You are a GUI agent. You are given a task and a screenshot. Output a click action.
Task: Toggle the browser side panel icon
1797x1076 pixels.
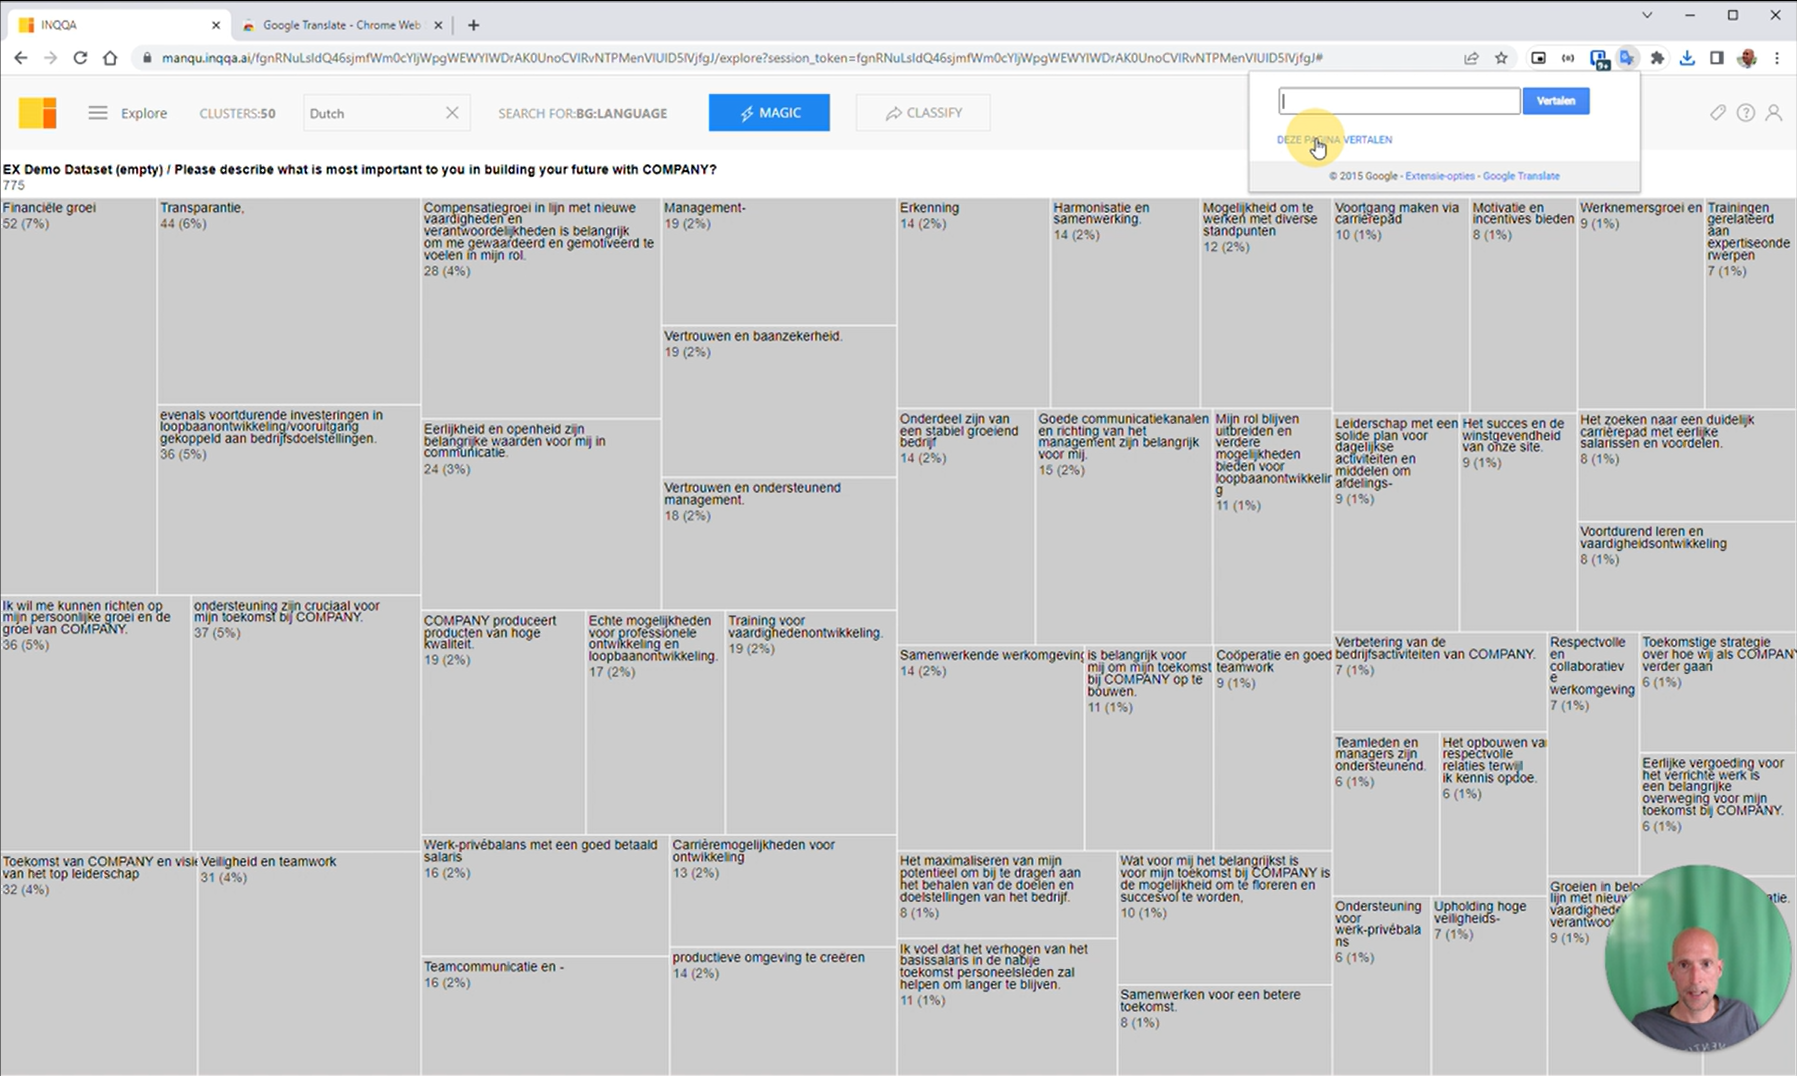1716,58
